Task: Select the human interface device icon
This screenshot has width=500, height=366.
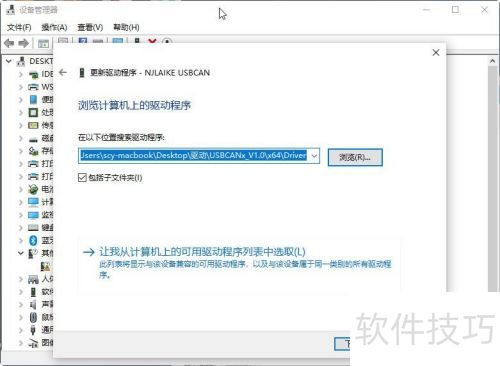Action: click(33, 279)
